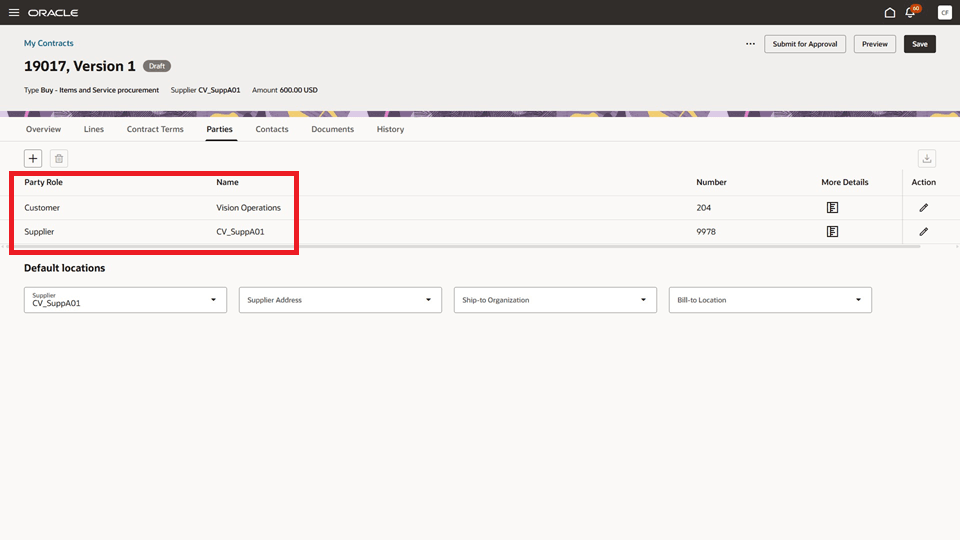Switch to the Documents tab
Screen dimensions: 960x540
(x=332, y=129)
